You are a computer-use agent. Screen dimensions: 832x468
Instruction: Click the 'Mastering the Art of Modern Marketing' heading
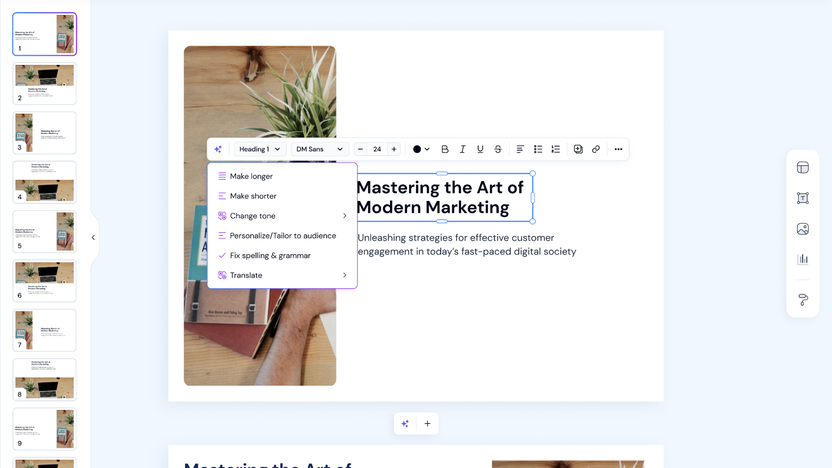[440, 197]
